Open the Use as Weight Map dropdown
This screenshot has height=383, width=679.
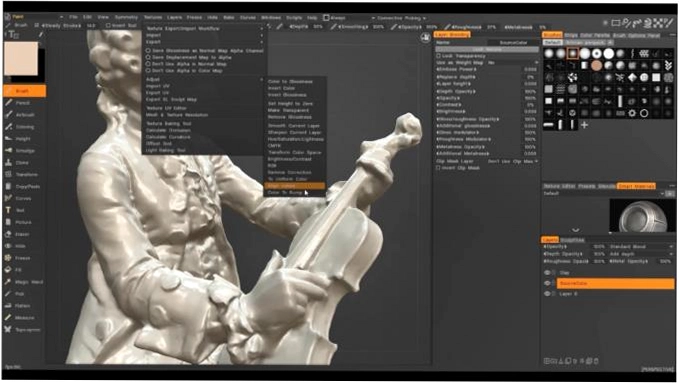coord(513,63)
